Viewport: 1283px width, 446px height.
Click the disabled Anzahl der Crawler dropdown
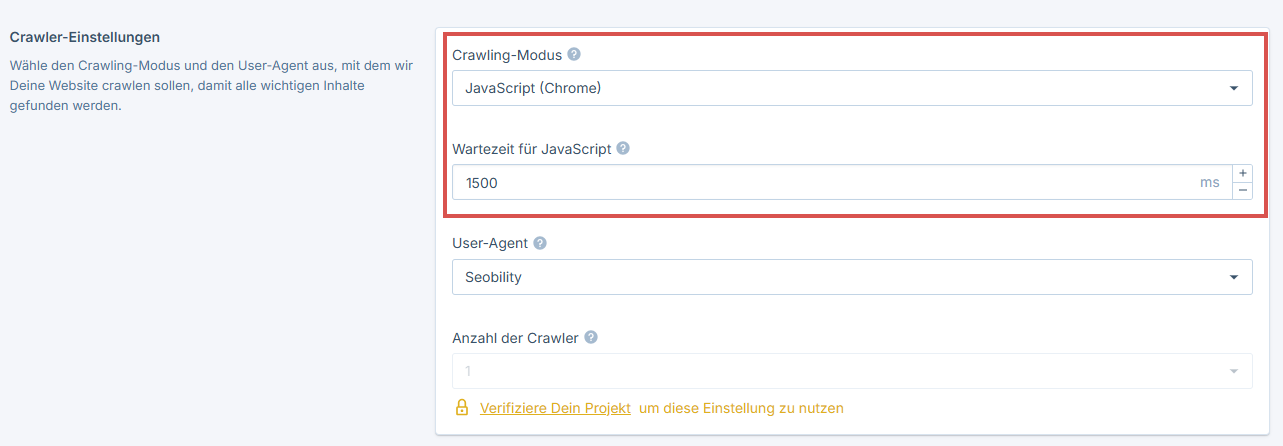pyautogui.click(x=840, y=371)
